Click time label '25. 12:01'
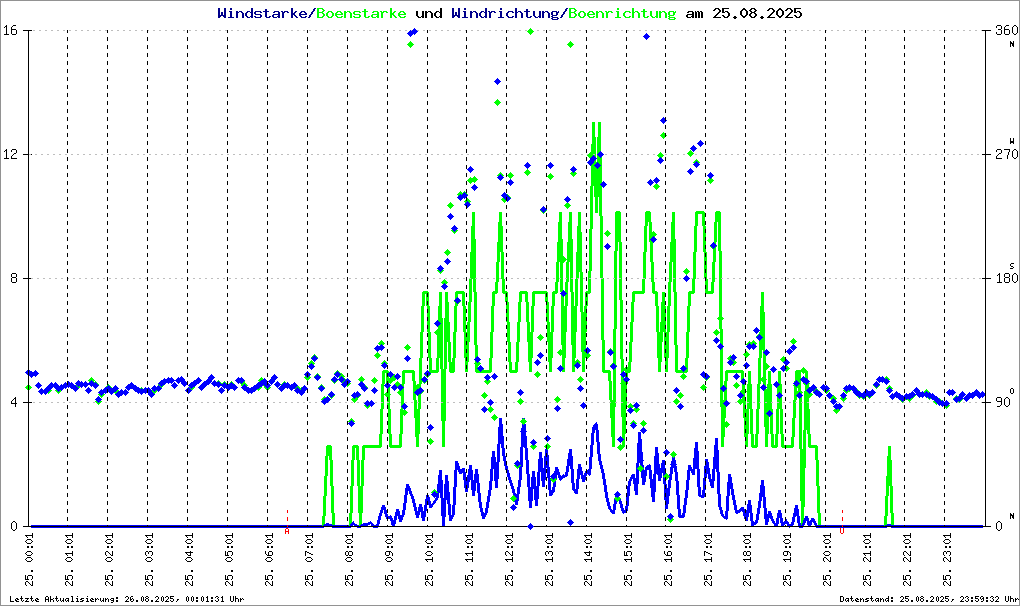 [x=508, y=560]
